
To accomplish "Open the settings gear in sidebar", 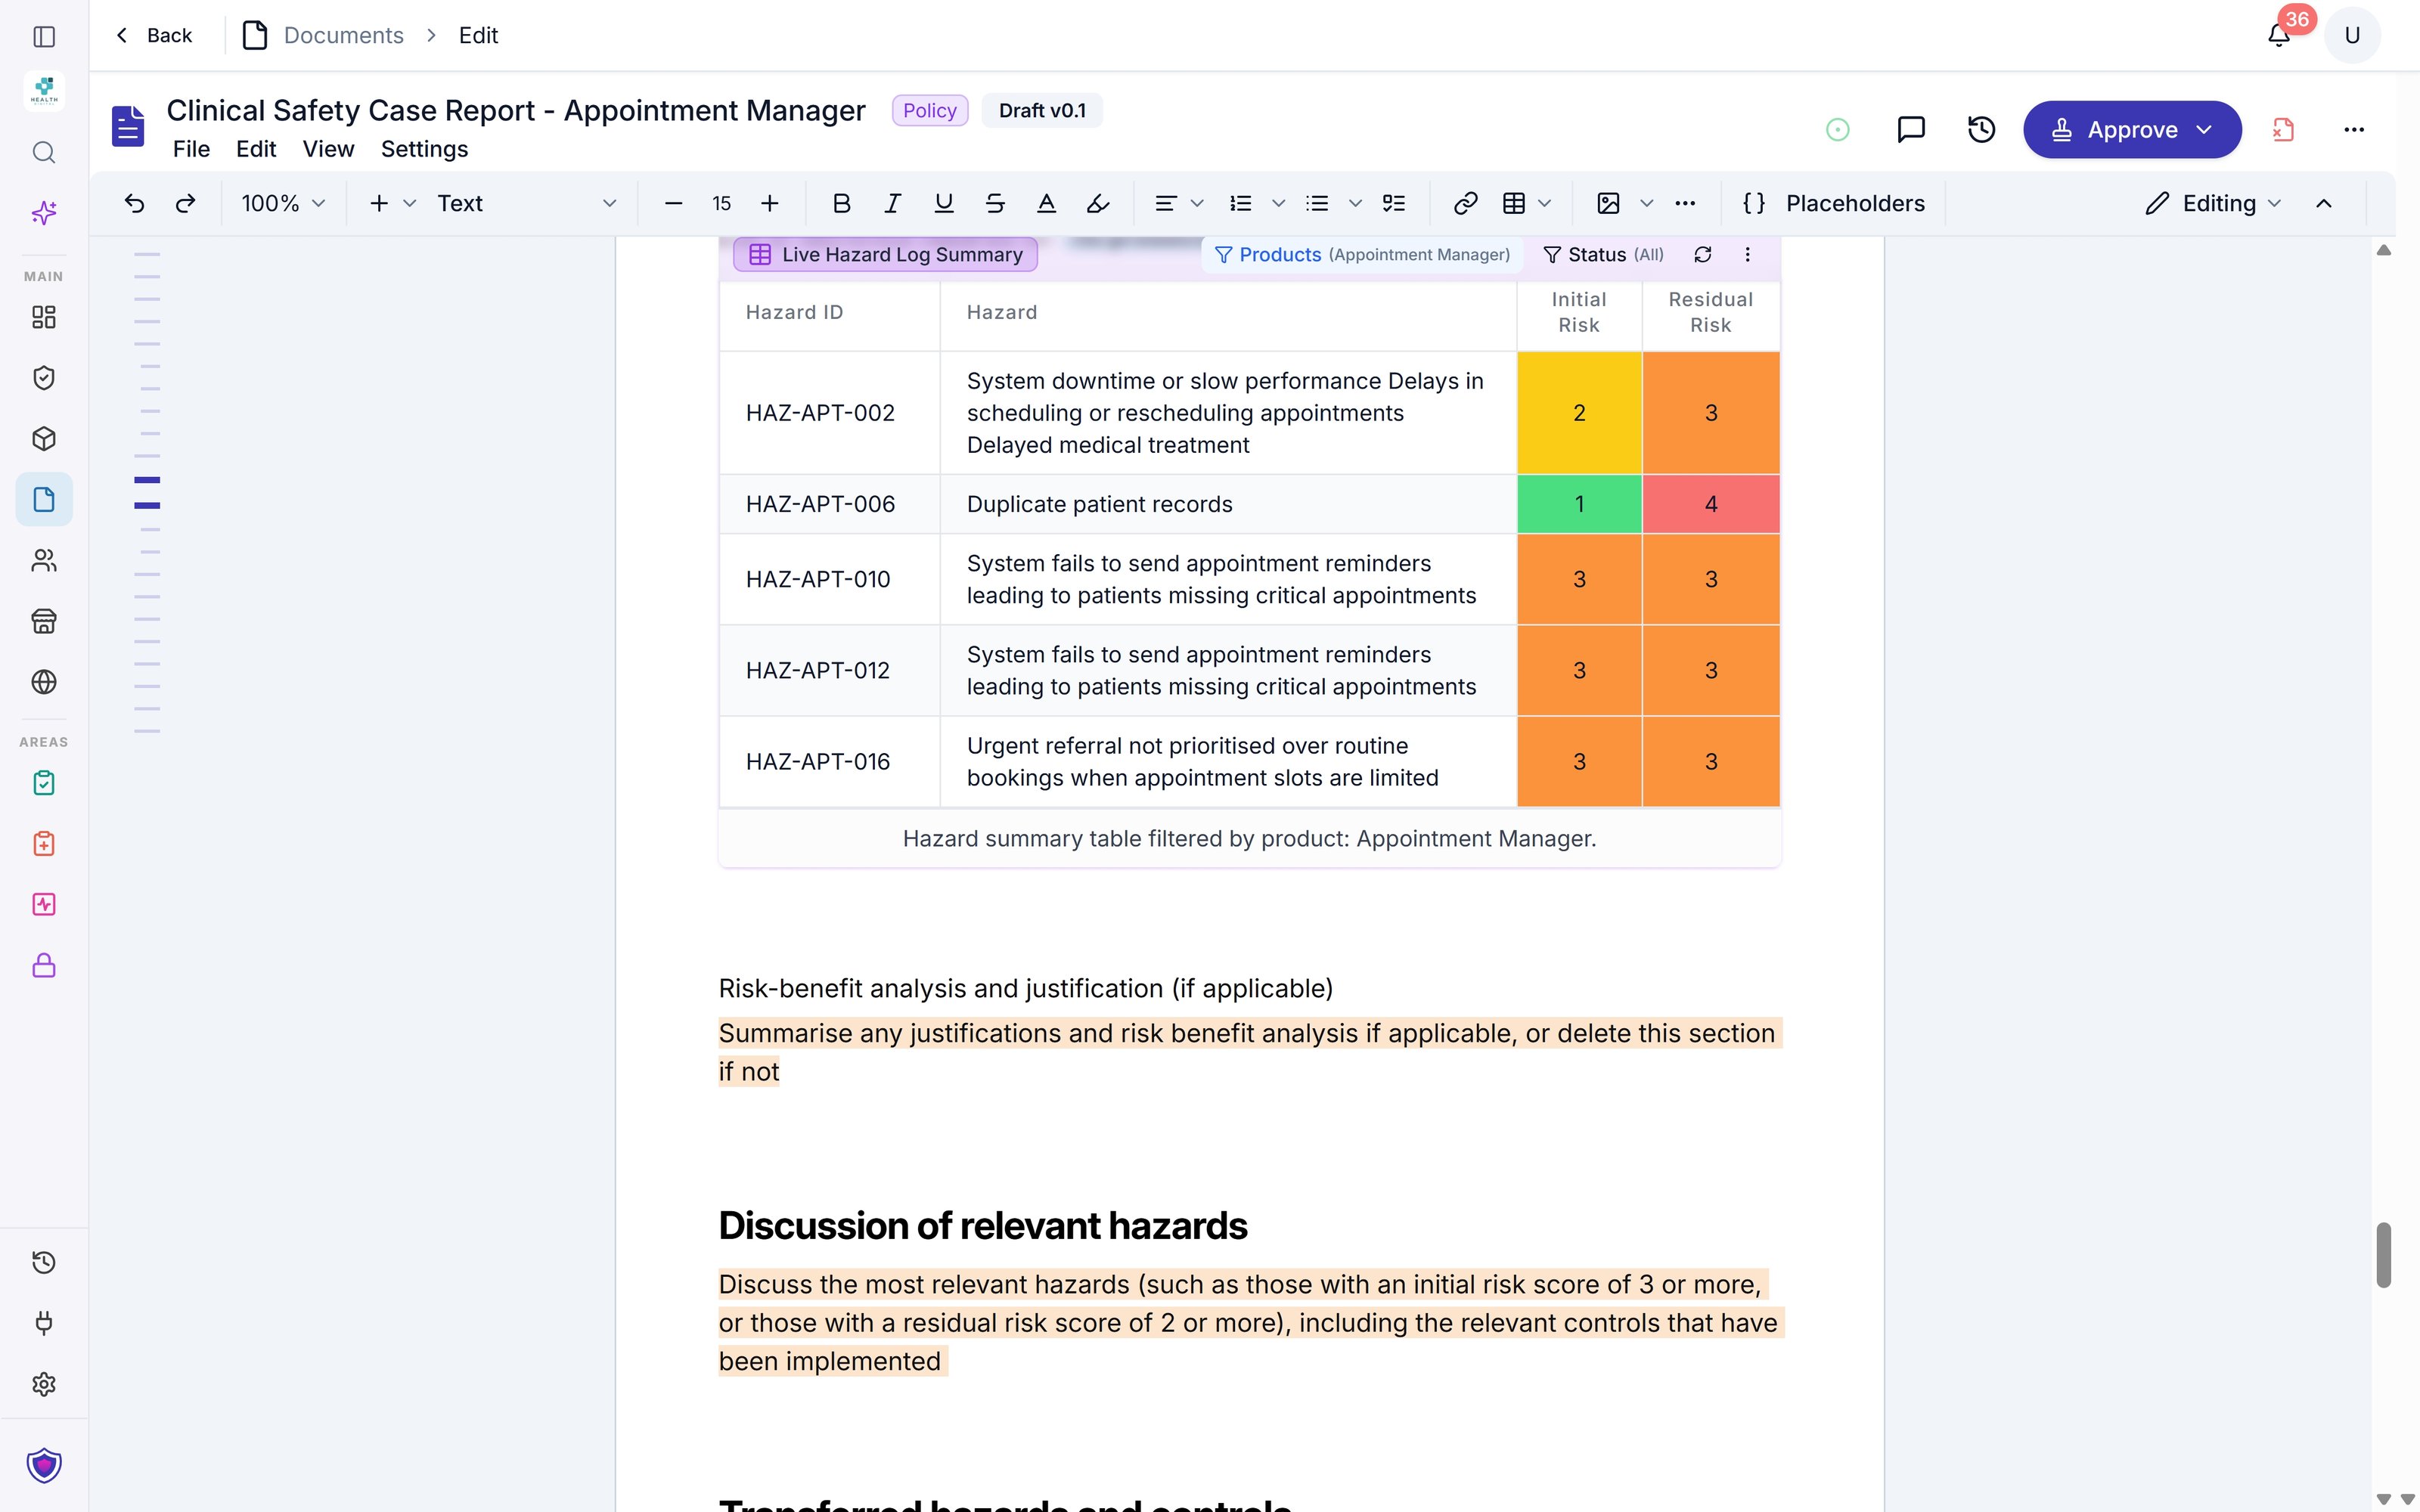I will (44, 1384).
